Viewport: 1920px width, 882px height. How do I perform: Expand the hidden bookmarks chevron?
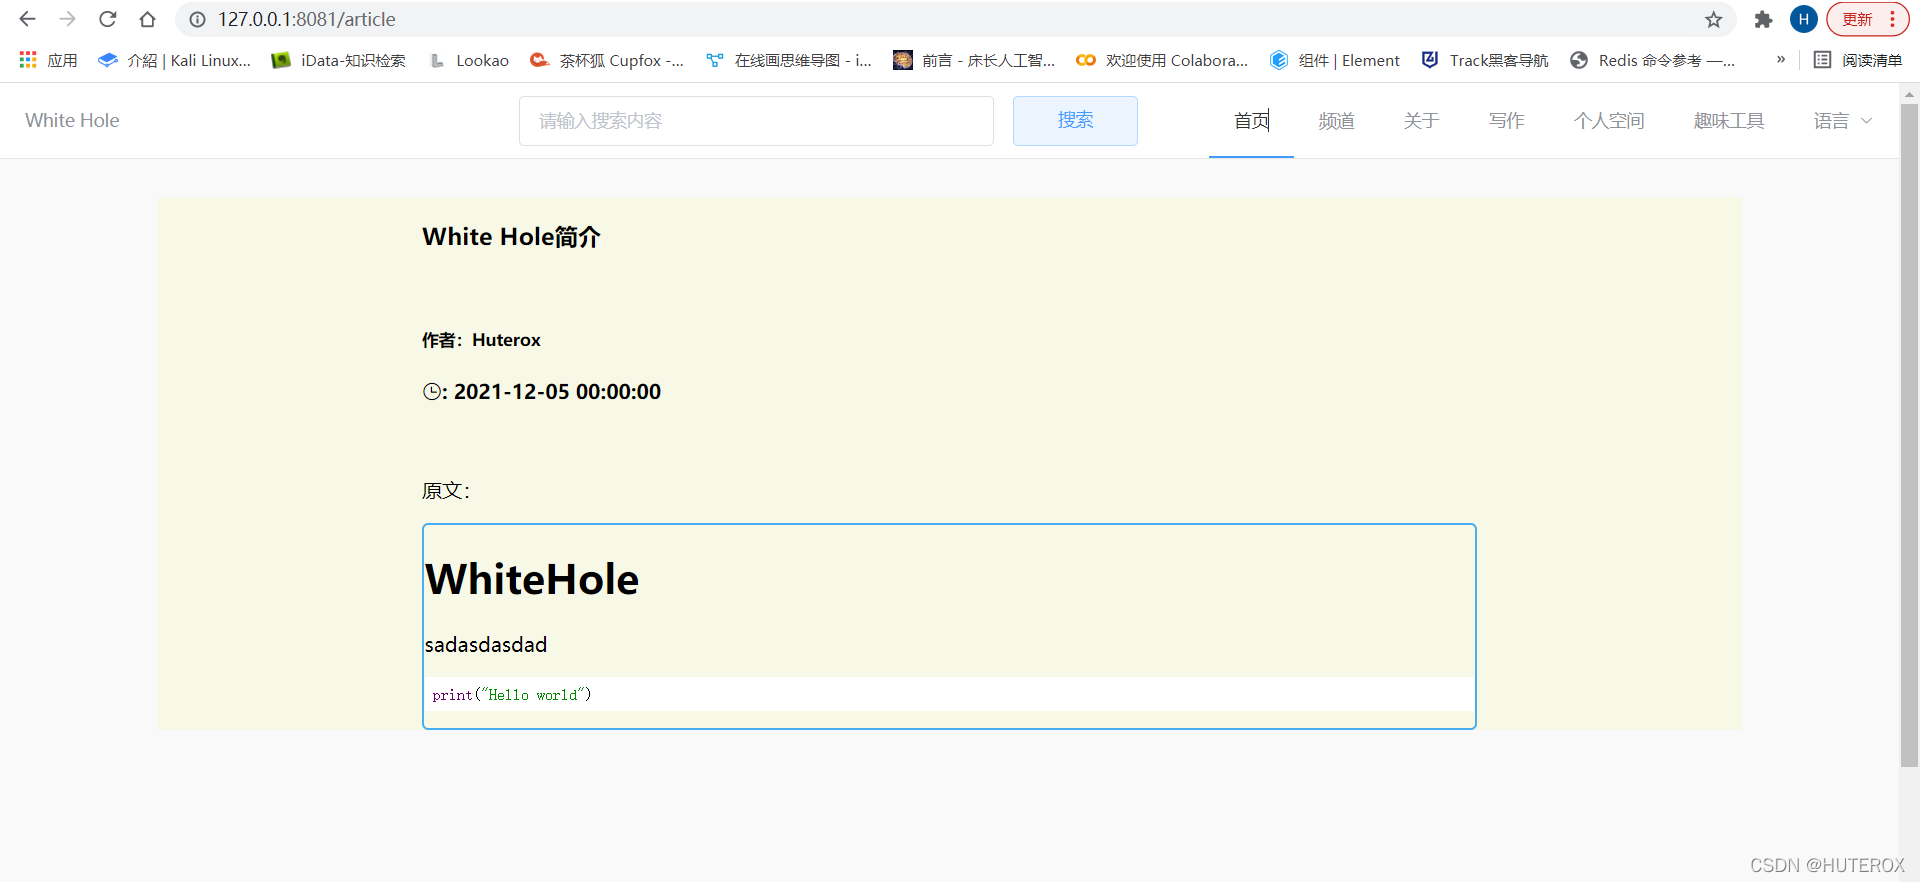point(1781,60)
